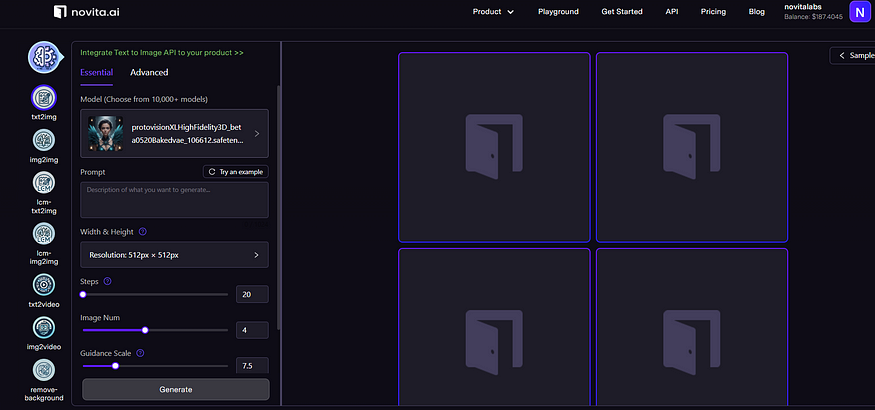Select the txt2video tool icon
This screenshot has height=410, width=875.
(44, 285)
